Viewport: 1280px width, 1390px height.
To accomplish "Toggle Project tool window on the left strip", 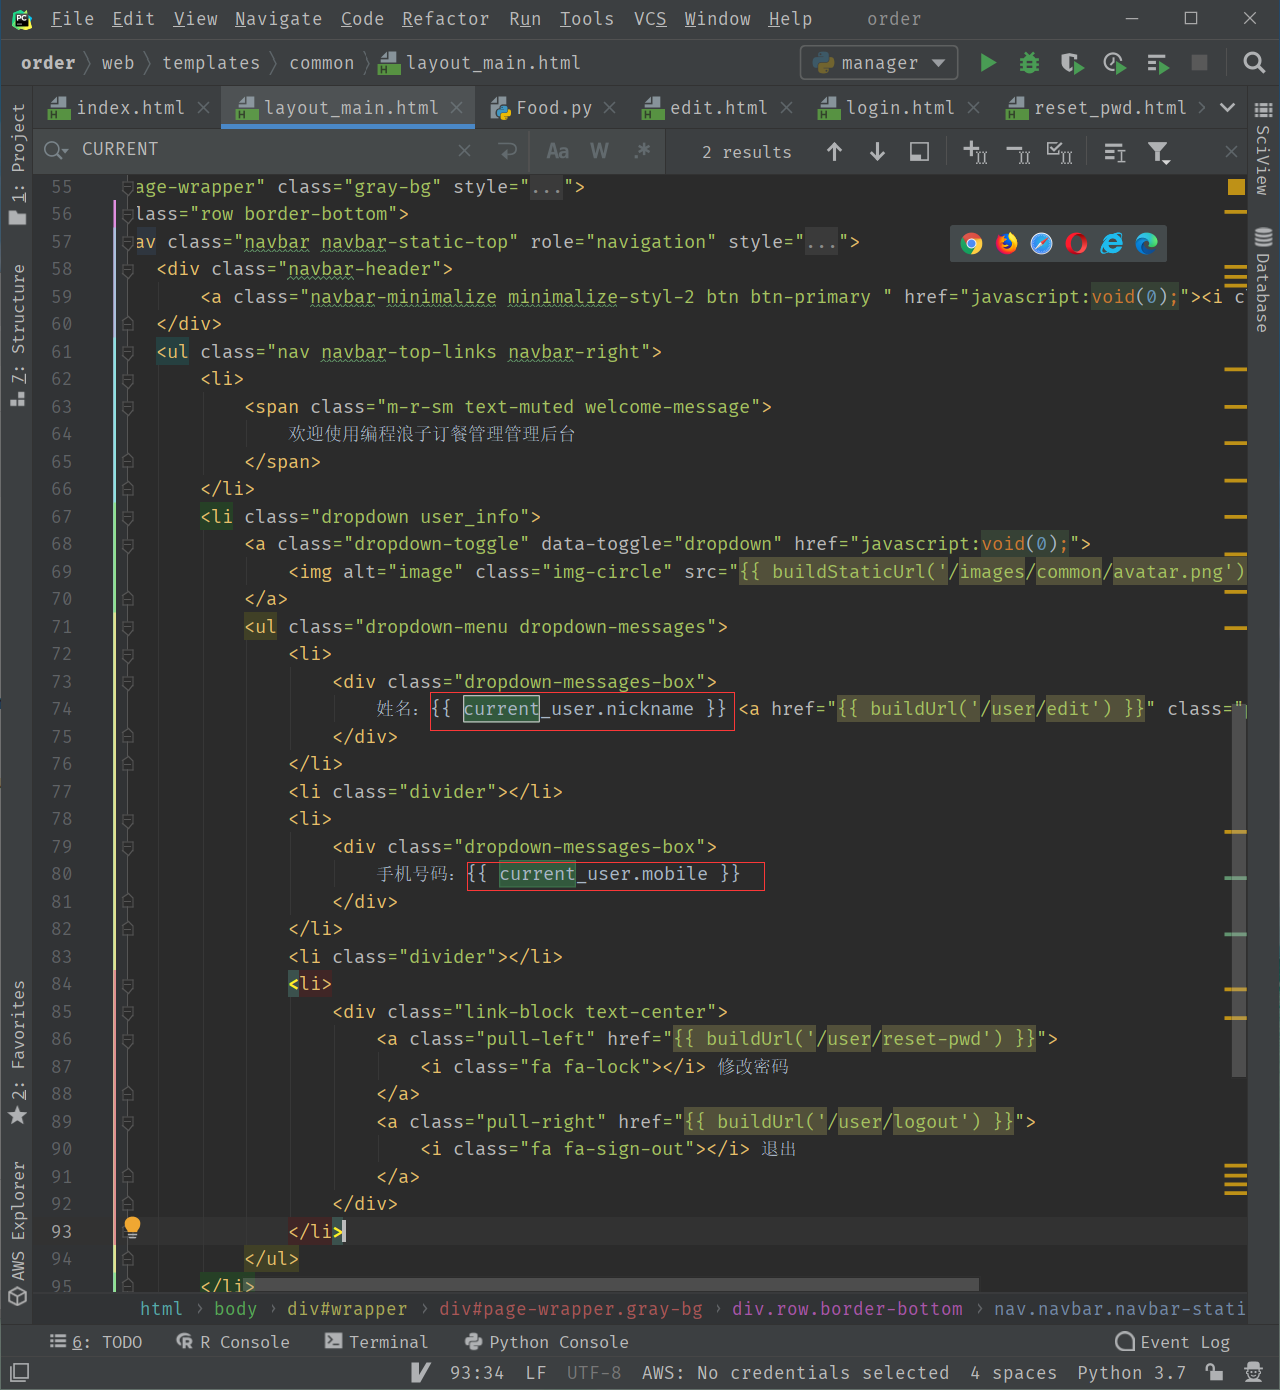I will click(x=18, y=164).
